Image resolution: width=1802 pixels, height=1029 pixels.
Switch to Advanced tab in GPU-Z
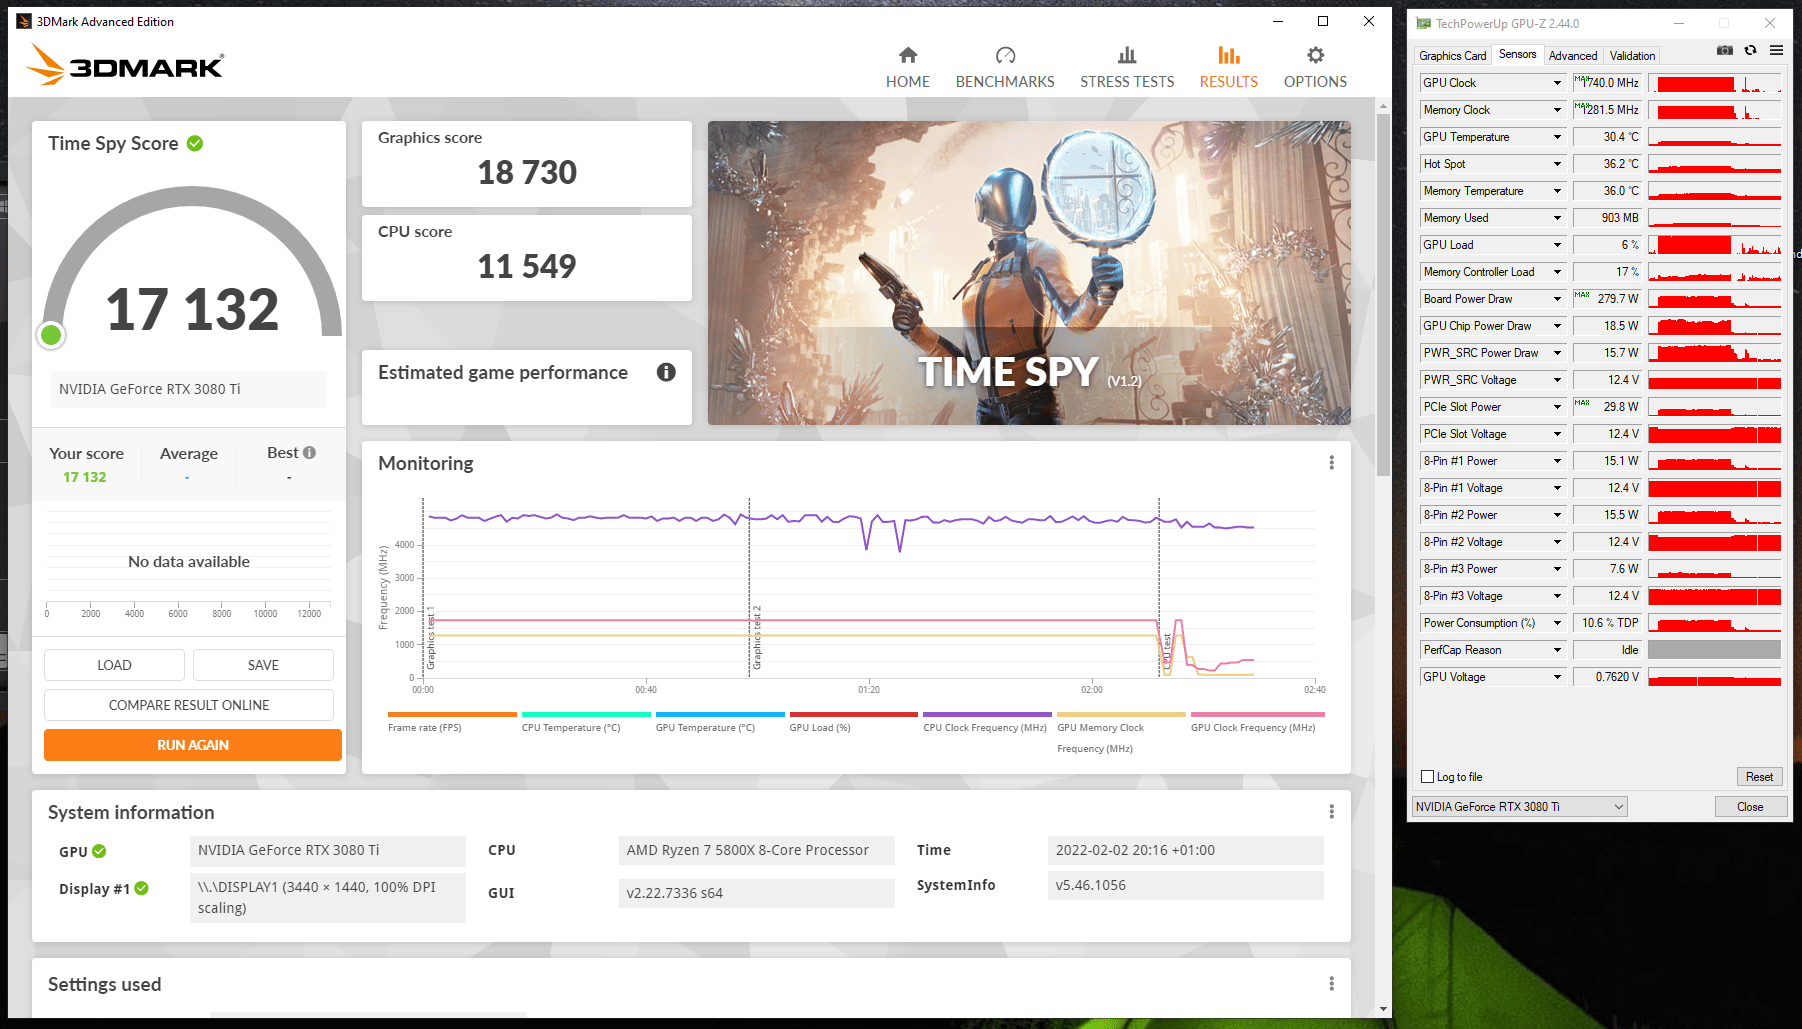1573,56
